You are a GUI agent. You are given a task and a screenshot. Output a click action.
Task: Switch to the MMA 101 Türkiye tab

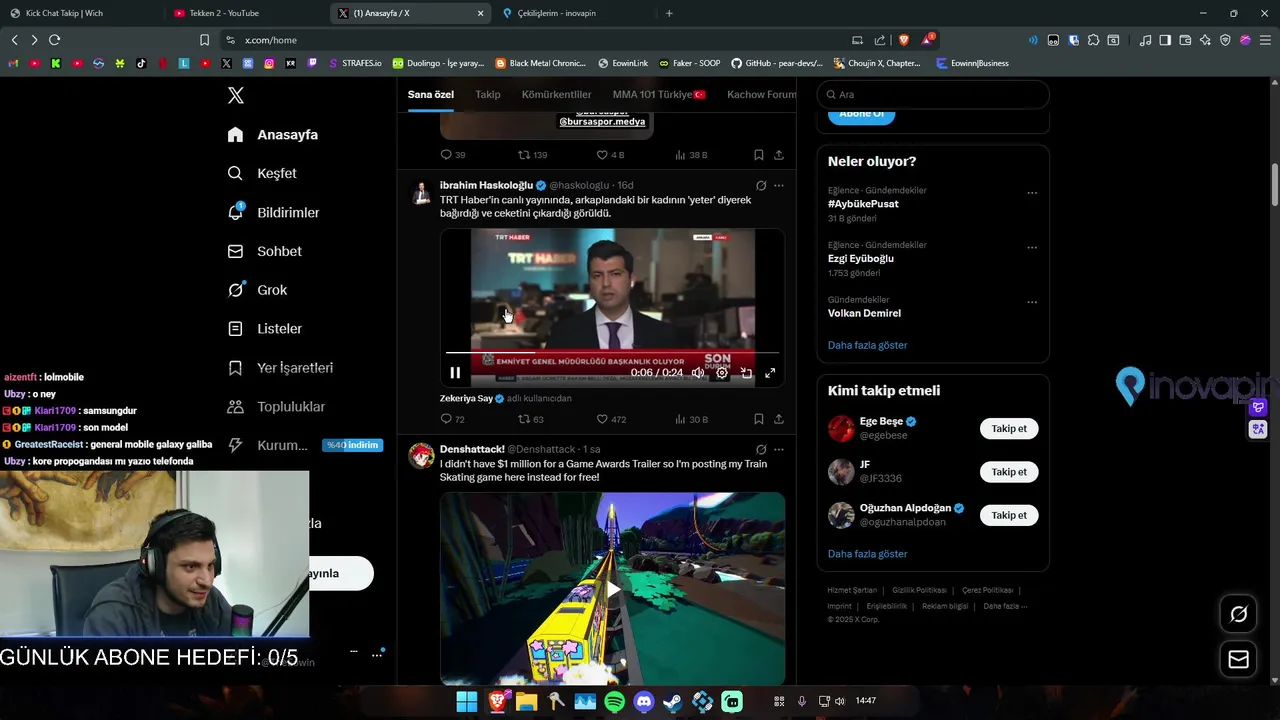pos(659,95)
